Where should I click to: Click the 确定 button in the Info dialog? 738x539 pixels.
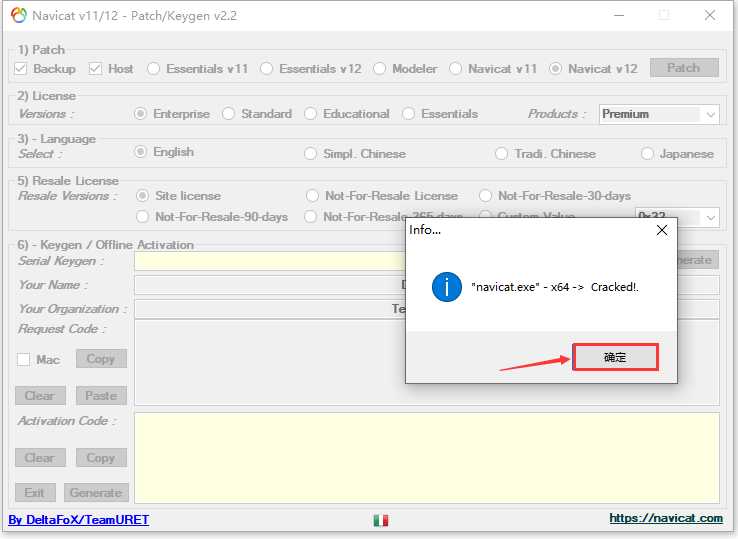click(x=615, y=357)
